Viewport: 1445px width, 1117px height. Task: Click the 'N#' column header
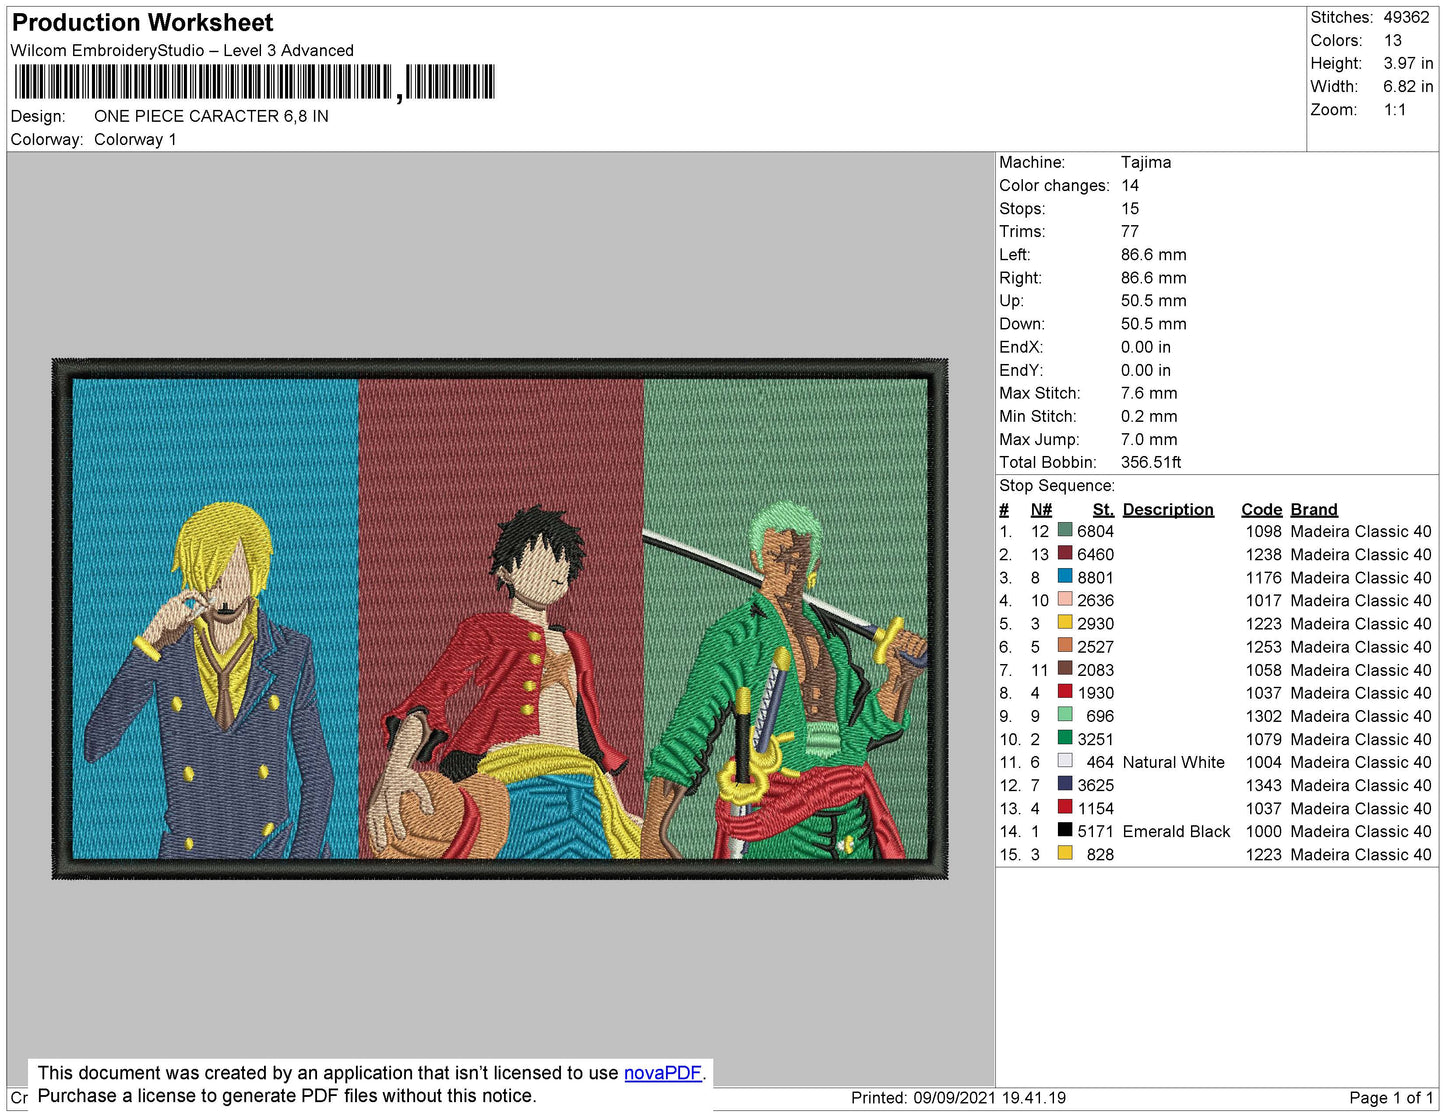(1041, 509)
